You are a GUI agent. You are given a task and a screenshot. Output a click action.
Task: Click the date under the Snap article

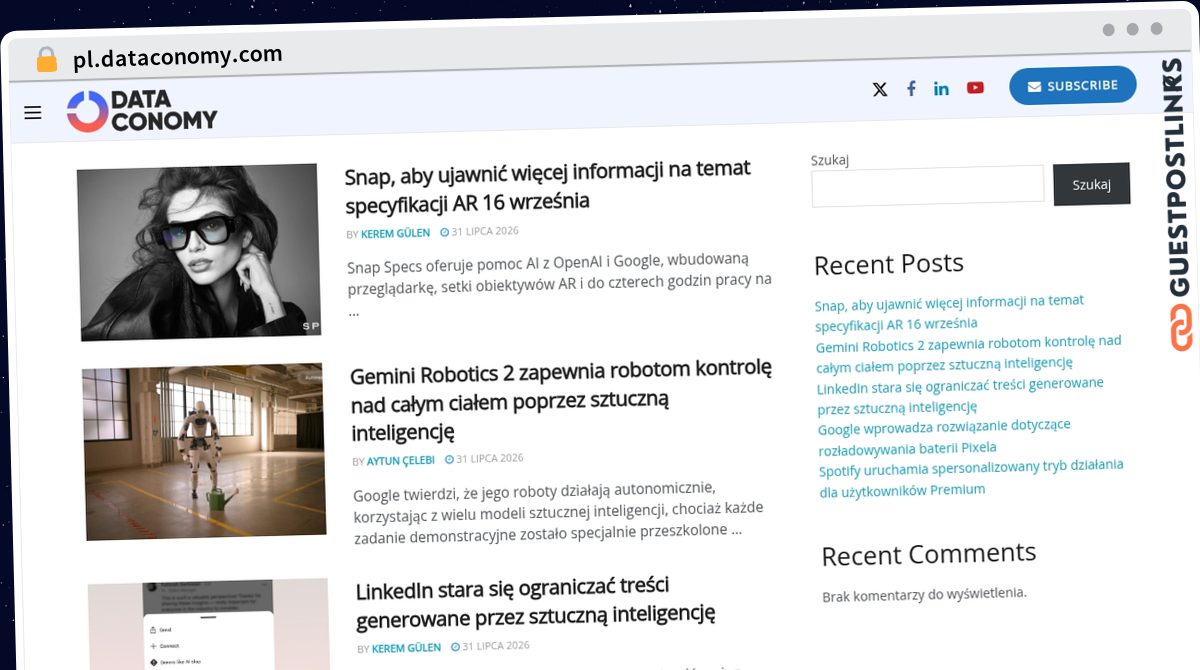pyautogui.click(x=479, y=232)
